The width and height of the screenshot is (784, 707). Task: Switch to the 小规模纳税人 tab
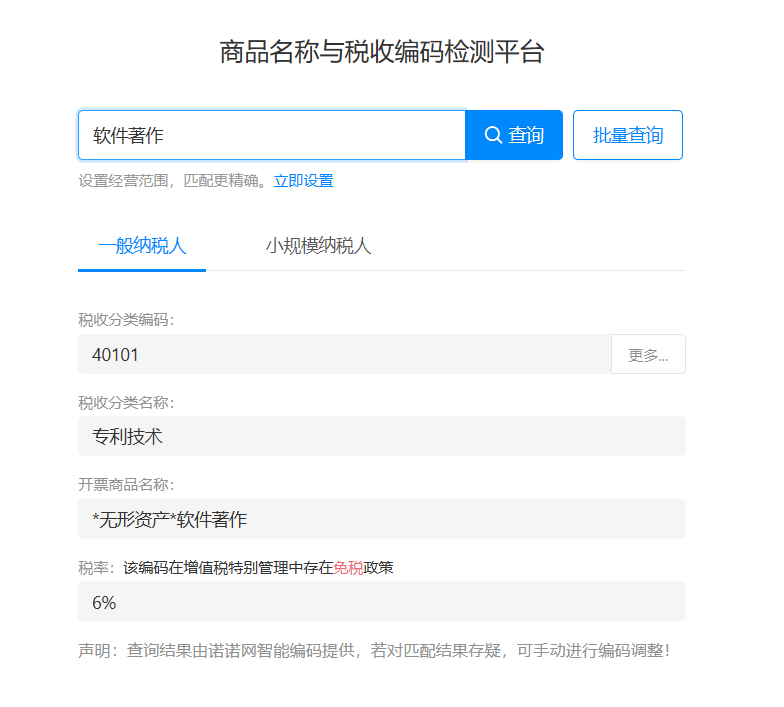(318, 246)
